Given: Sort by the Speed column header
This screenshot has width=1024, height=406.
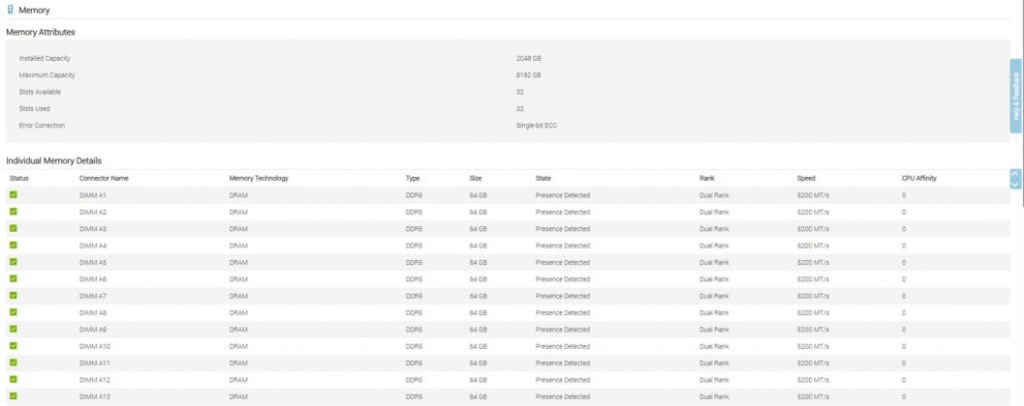Looking at the screenshot, I should 806,178.
